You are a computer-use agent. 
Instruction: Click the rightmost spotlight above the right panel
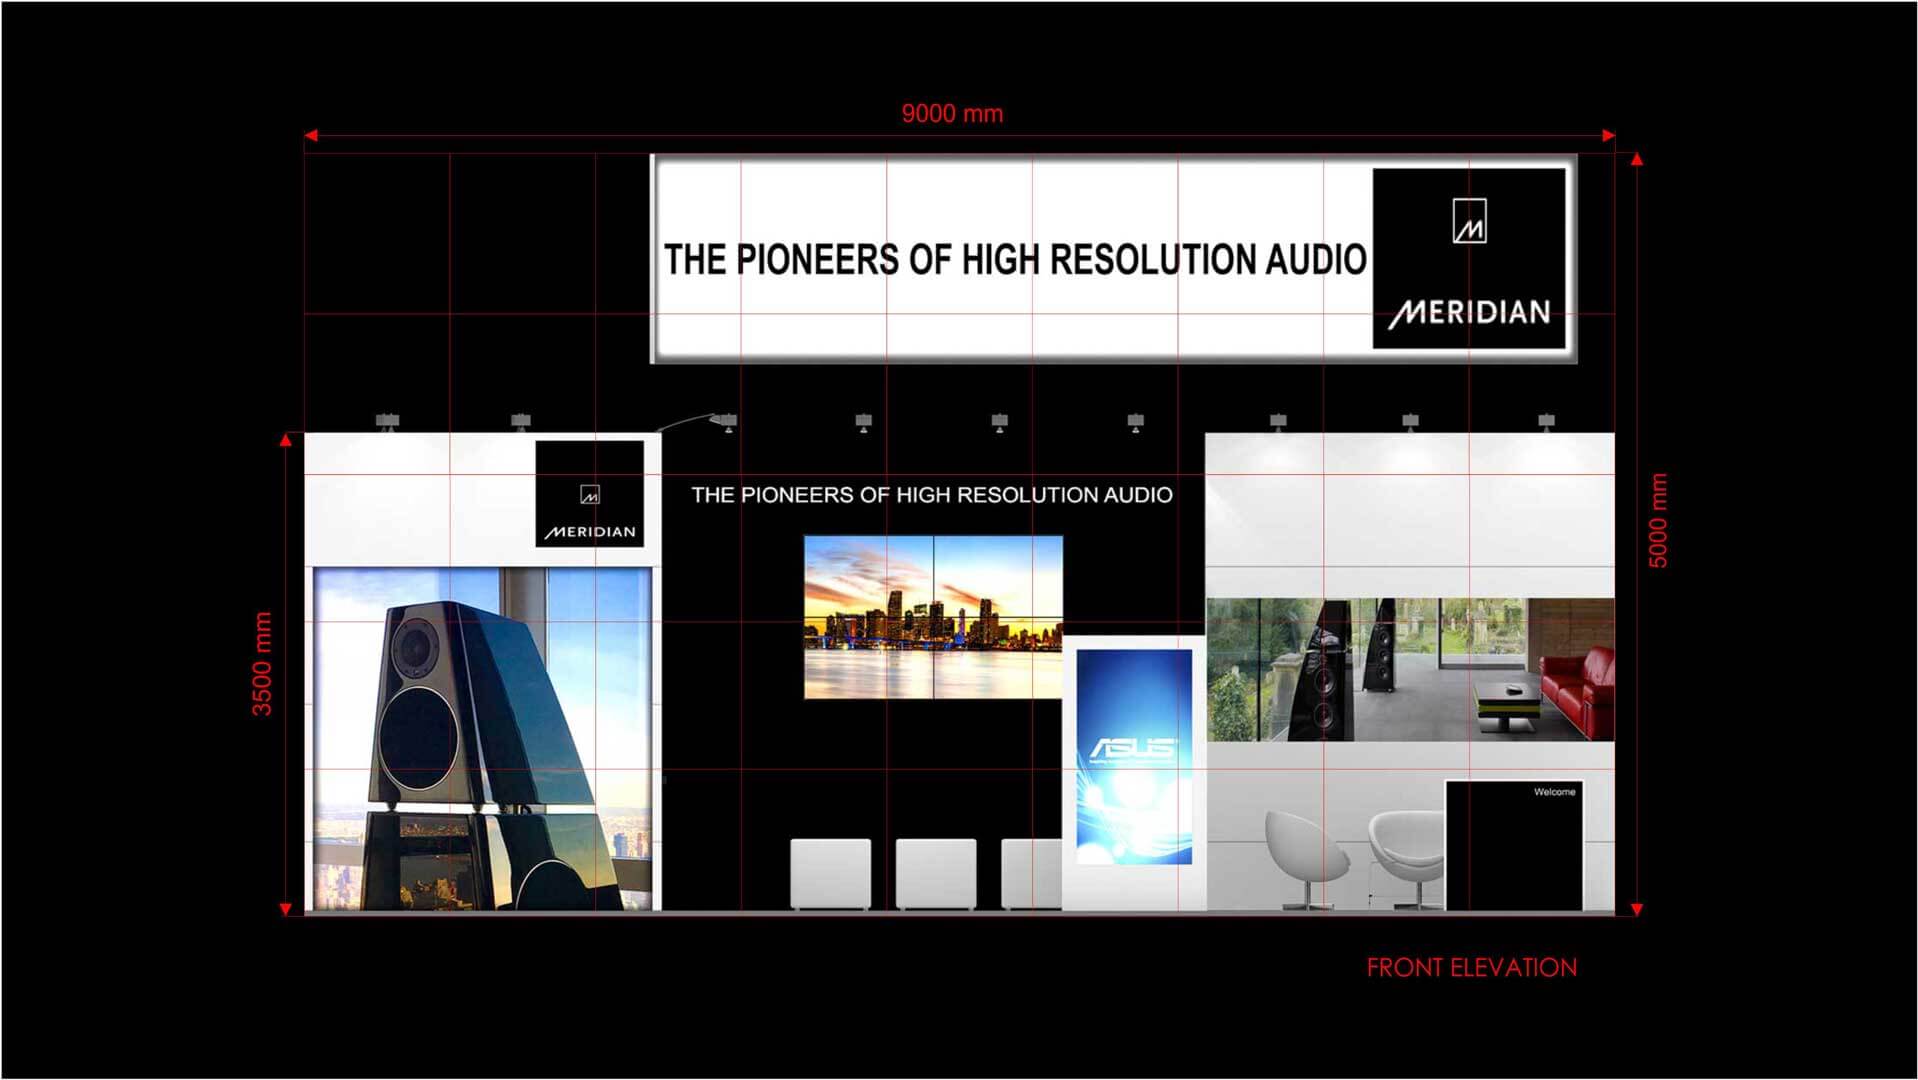tap(1546, 421)
